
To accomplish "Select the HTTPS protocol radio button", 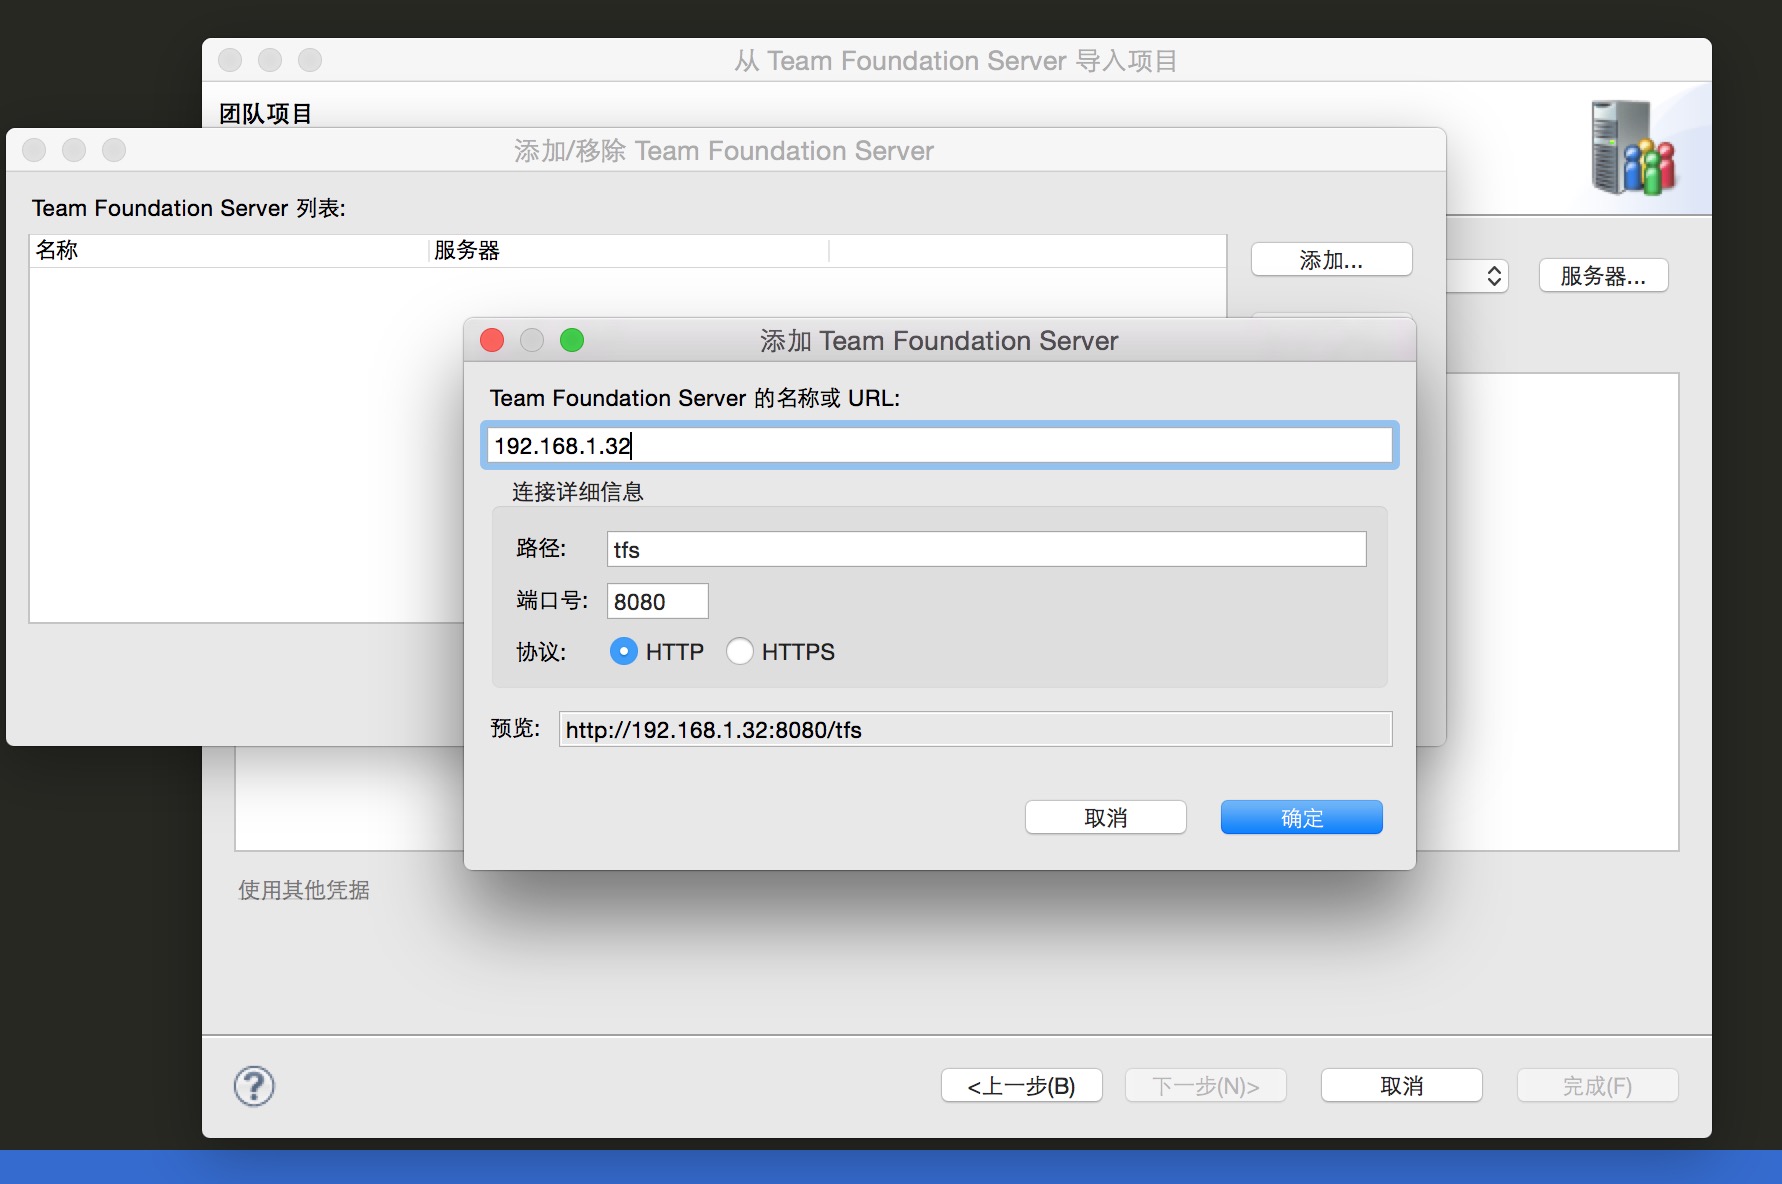I will coord(740,652).
